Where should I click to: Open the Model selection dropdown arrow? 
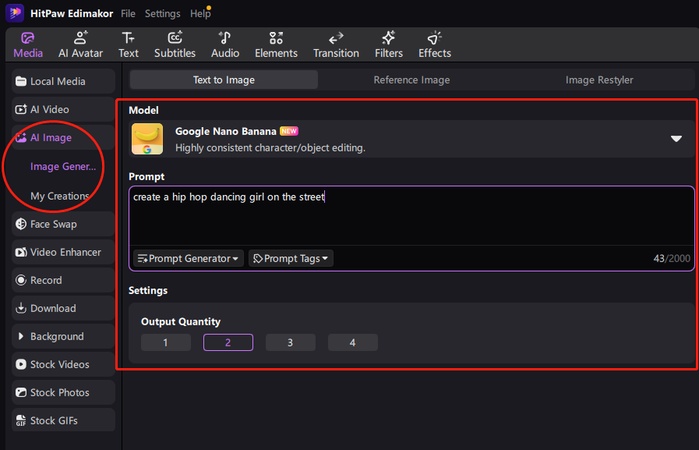pos(676,139)
